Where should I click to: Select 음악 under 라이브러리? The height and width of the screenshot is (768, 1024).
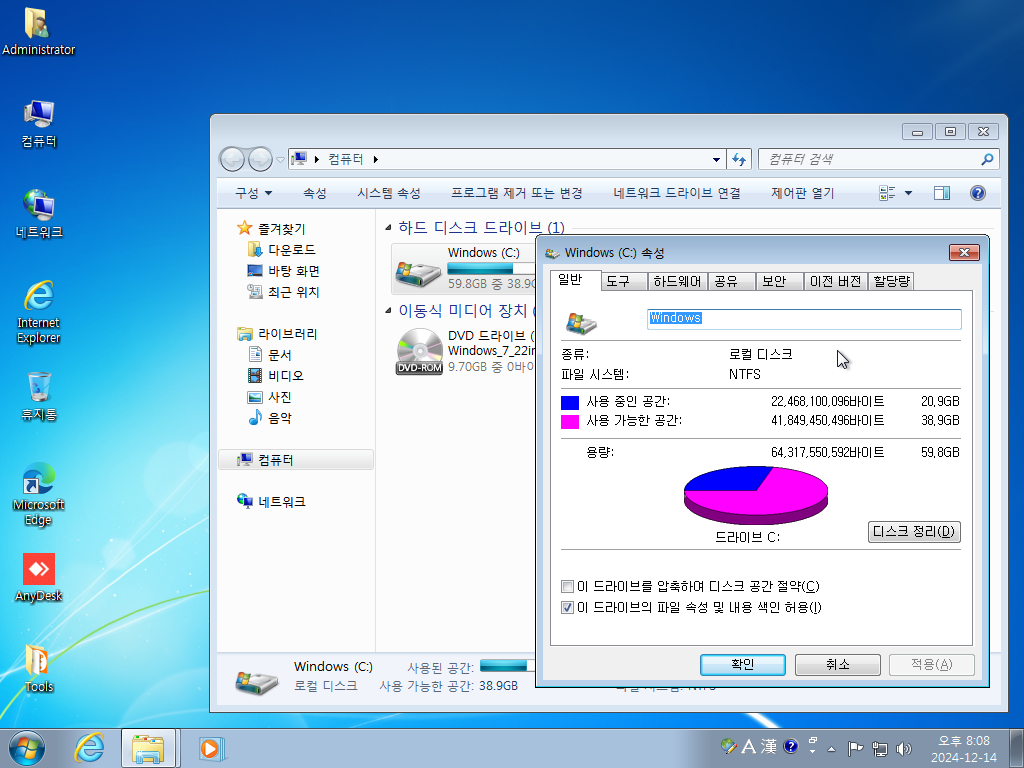270,418
